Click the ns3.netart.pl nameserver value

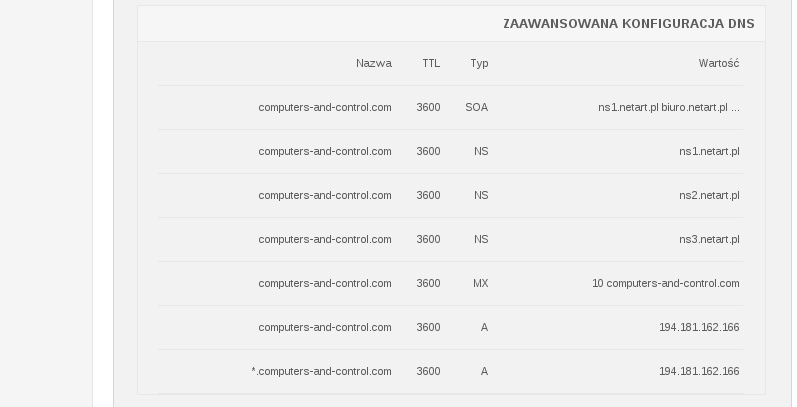click(709, 239)
